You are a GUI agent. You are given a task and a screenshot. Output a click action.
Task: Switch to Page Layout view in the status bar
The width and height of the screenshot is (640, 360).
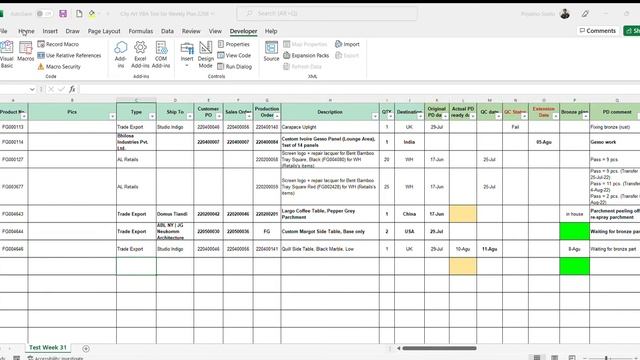(x=554, y=358)
